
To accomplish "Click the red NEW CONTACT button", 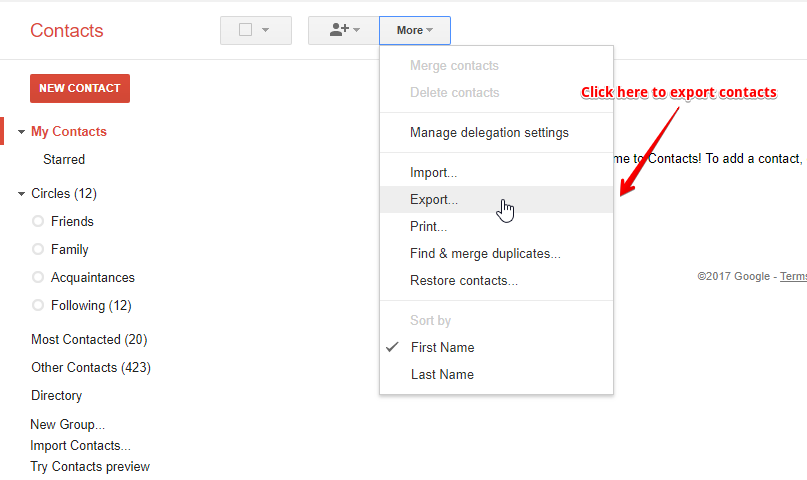I will [80, 88].
